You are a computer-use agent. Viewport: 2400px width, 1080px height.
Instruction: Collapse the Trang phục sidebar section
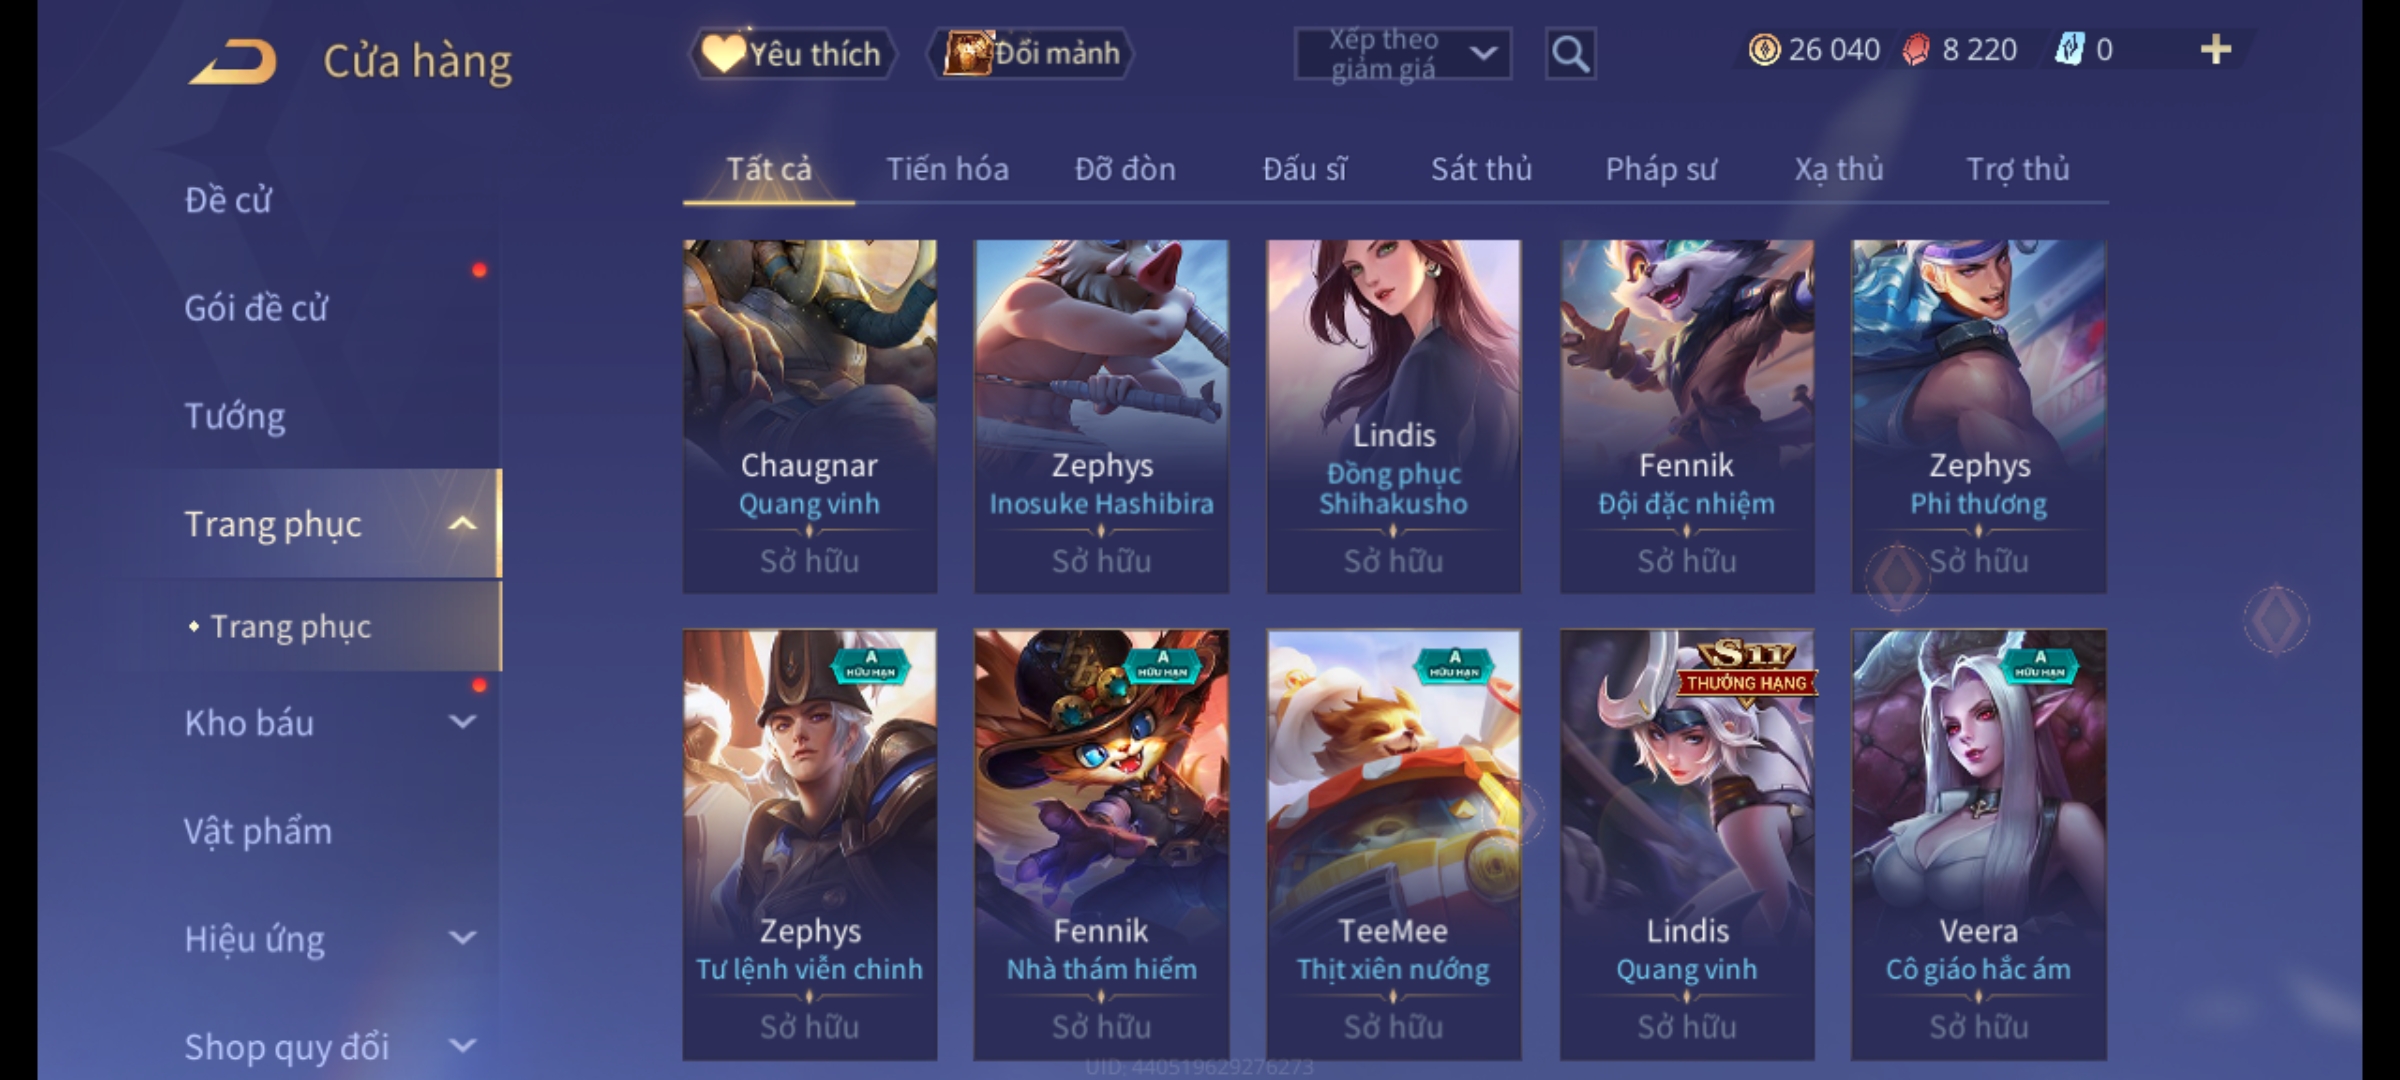pos(462,524)
